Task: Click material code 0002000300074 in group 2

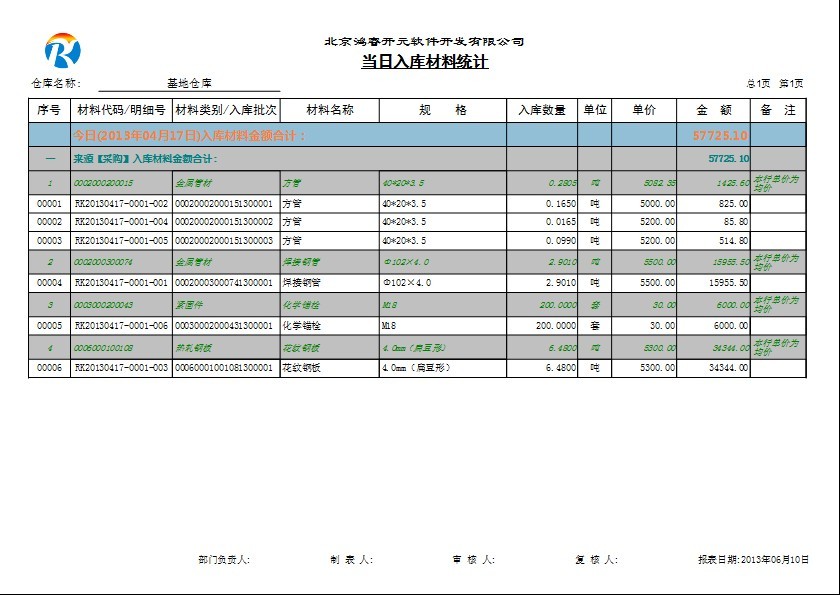Action: pos(103,262)
